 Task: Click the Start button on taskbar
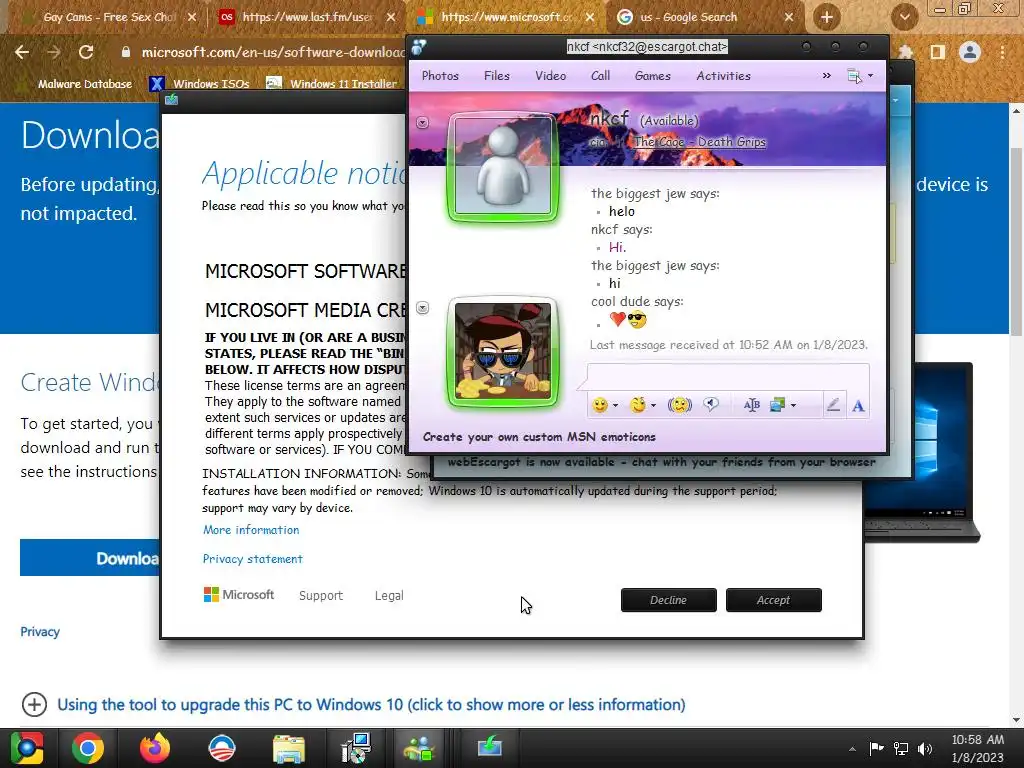(27, 748)
